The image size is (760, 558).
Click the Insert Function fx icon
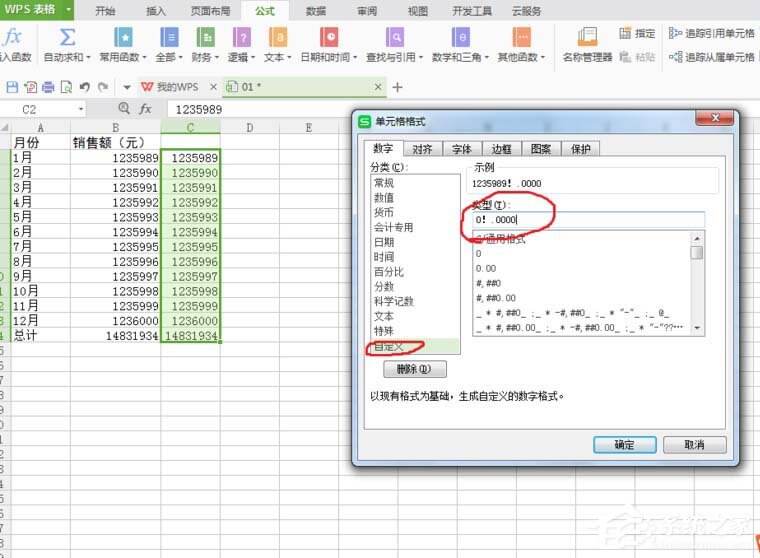click(x=12, y=37)
